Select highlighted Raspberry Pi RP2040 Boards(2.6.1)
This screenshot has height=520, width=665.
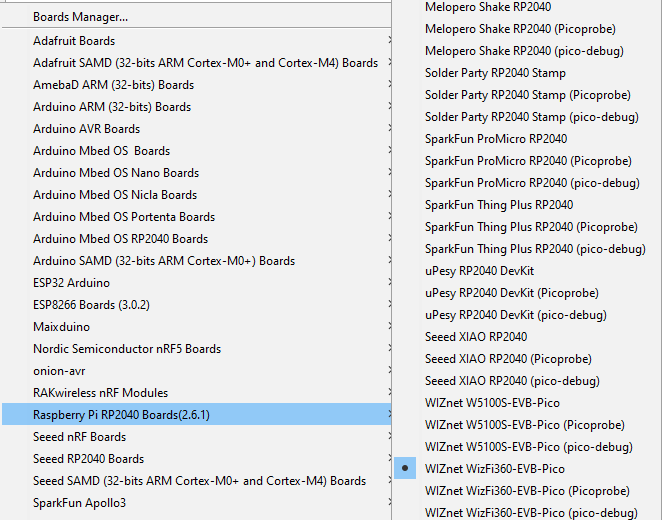196,415
